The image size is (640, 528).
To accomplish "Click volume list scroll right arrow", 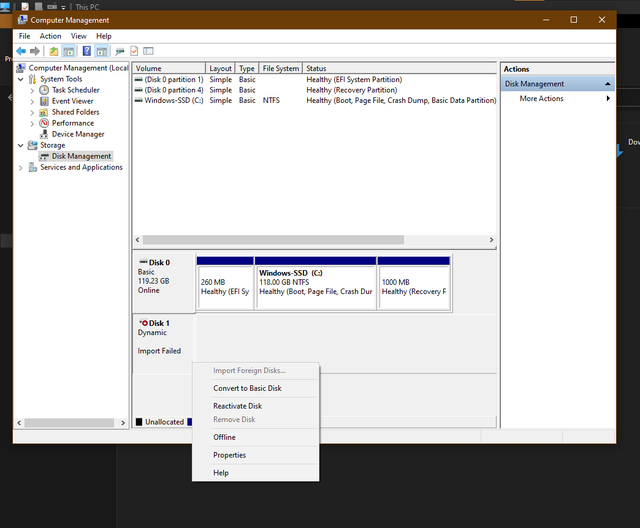I will pos(491,240).
